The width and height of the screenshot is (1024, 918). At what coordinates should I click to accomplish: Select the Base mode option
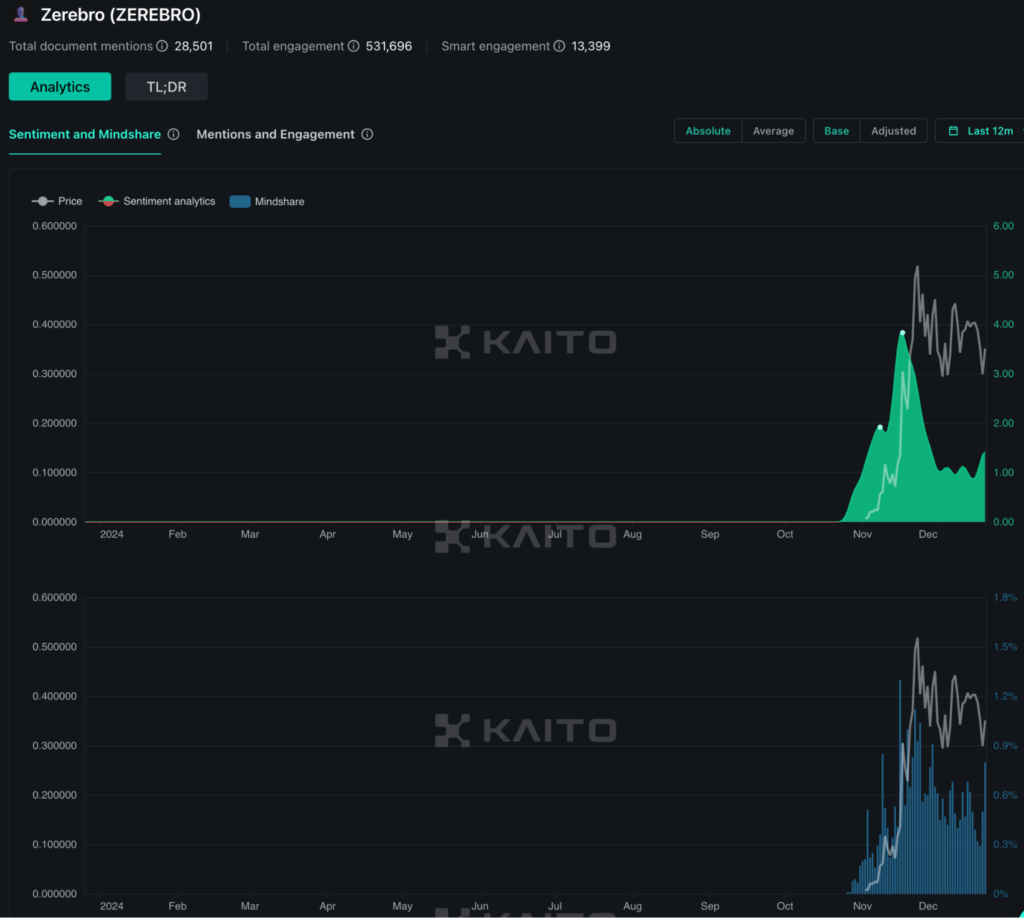(837, 131)
